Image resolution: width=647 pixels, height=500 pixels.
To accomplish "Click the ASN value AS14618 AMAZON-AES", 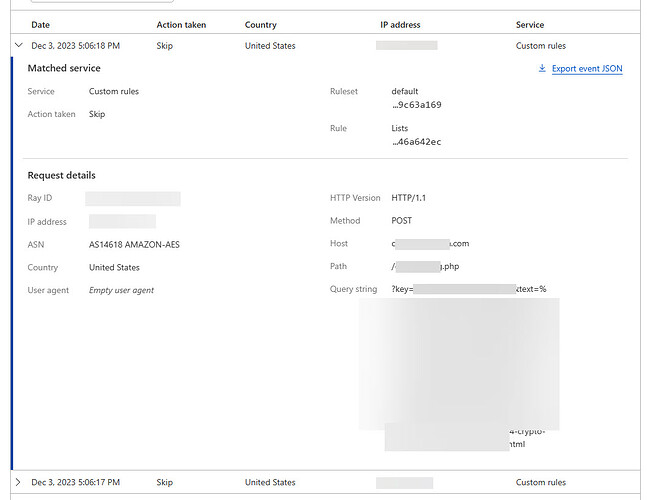I will coord(134,245).
